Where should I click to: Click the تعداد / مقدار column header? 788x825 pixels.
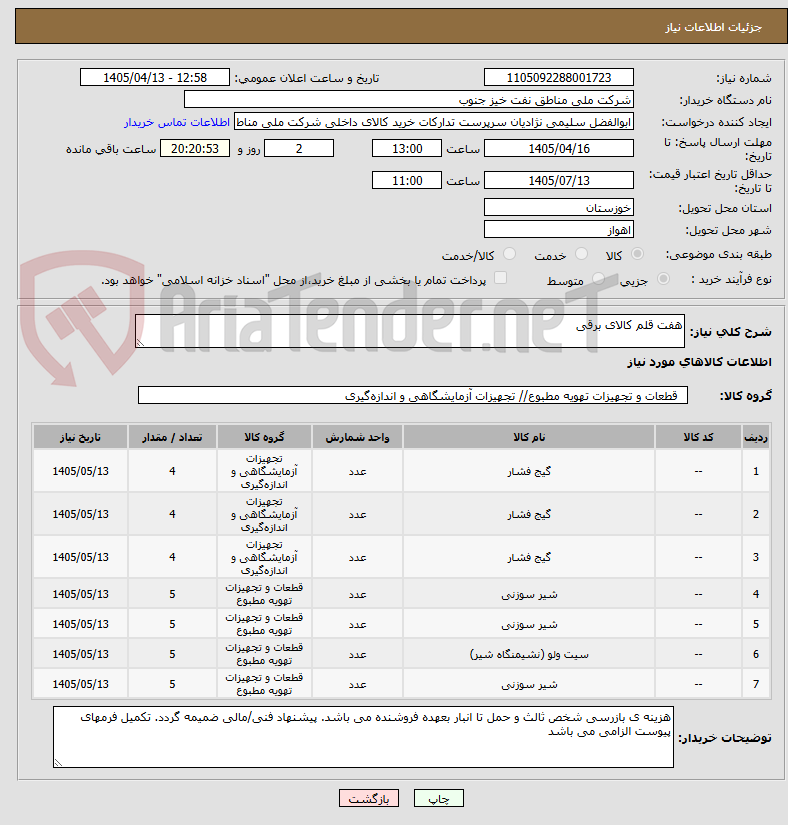click(172, 437)
